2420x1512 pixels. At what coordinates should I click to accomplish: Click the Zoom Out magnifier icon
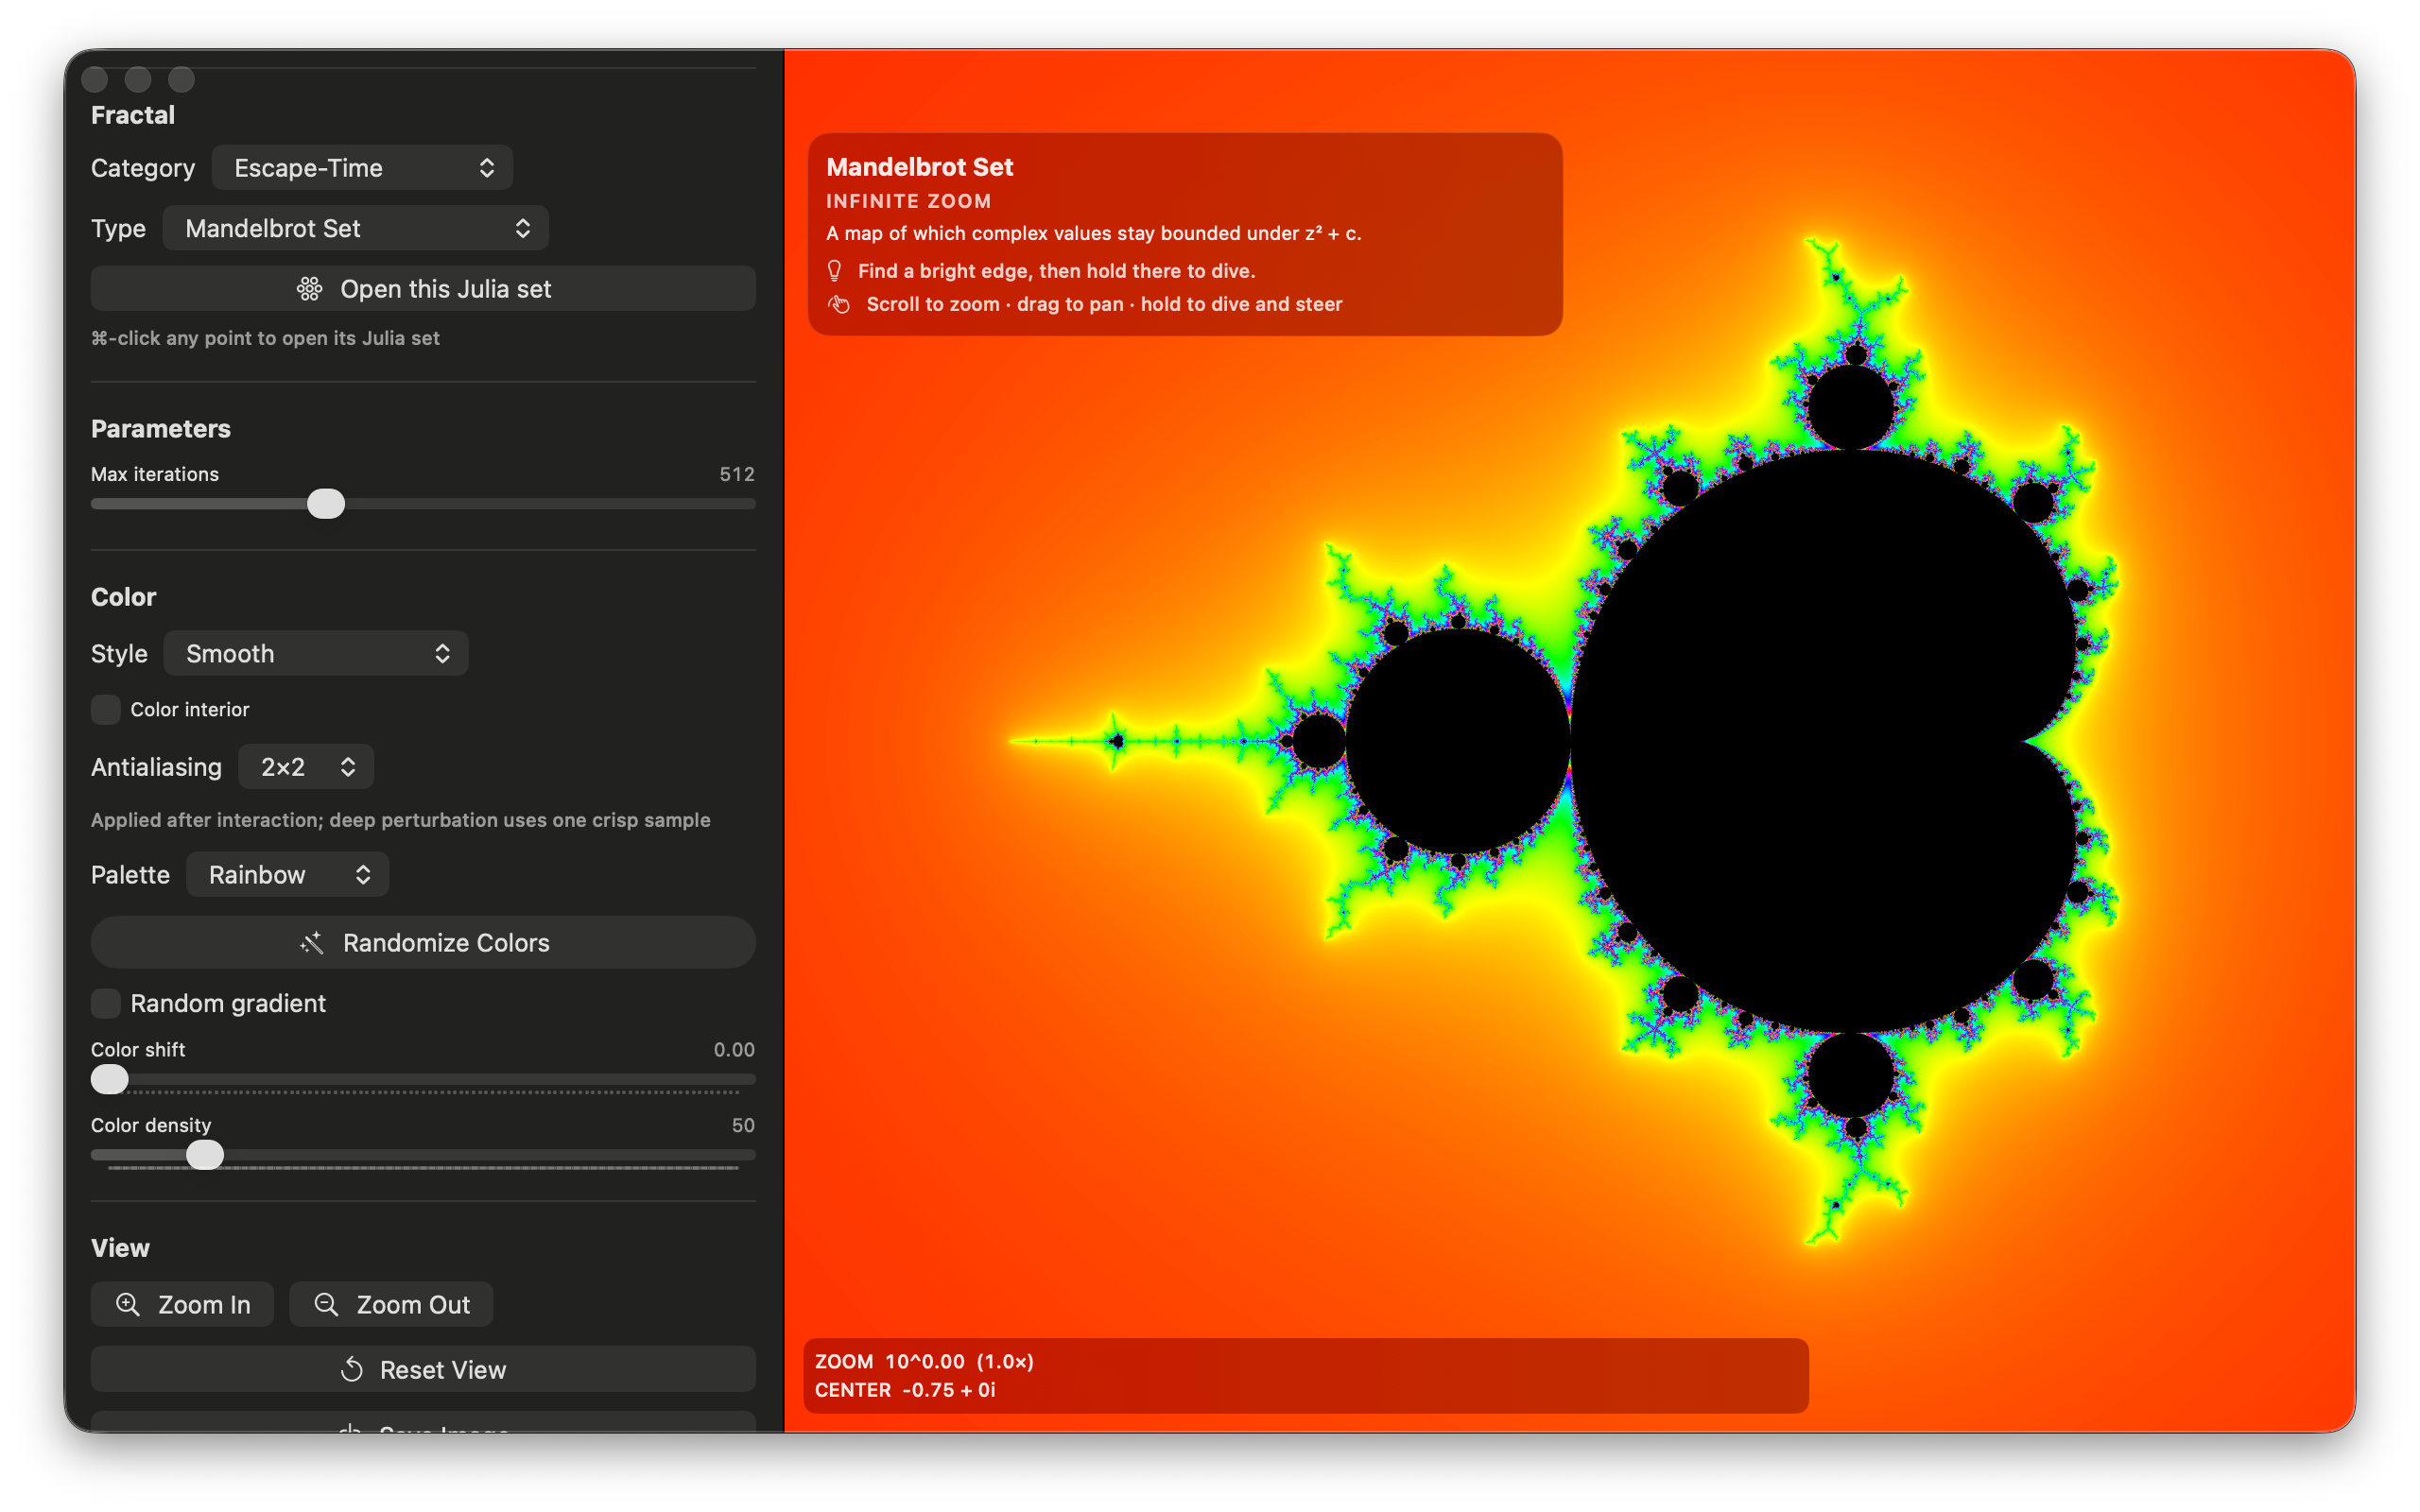[326, 1304]
